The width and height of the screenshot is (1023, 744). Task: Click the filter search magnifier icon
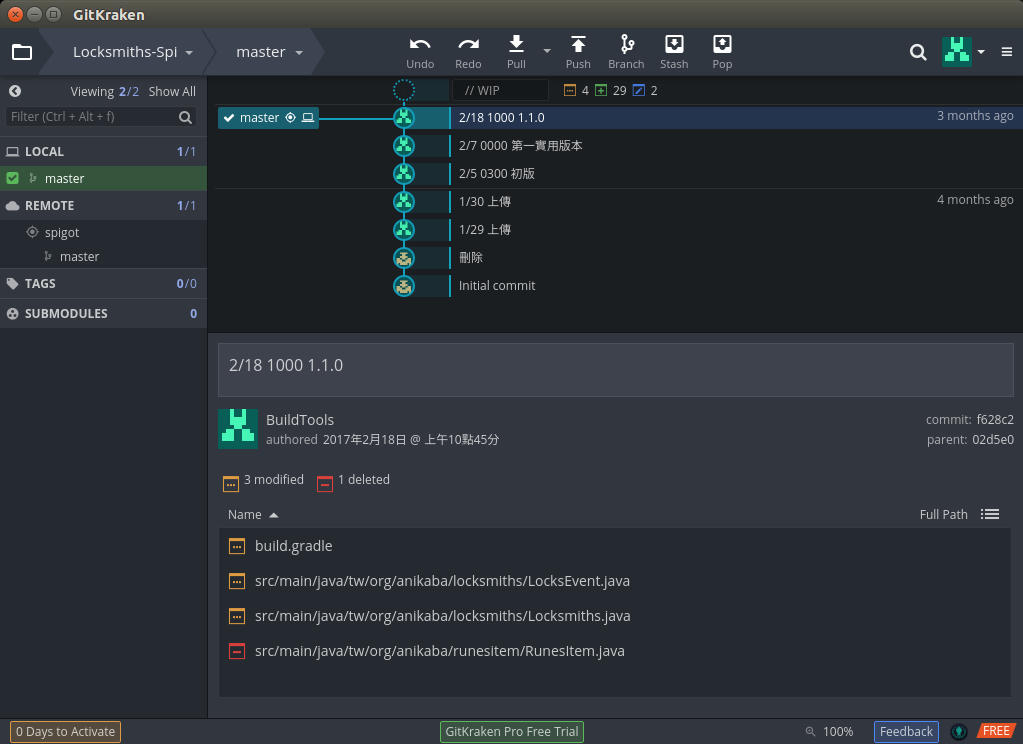(x=185, y=117)
